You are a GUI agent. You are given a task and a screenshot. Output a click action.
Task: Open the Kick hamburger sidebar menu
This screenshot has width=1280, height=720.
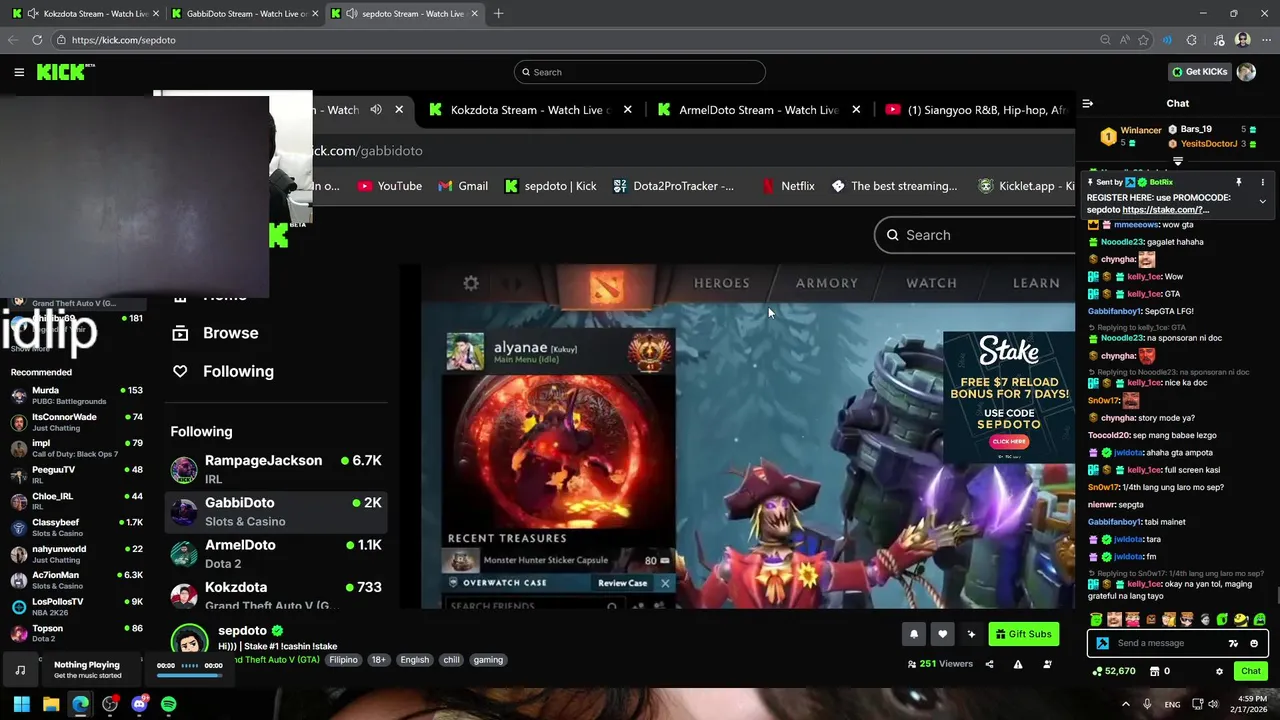(19, 72)
